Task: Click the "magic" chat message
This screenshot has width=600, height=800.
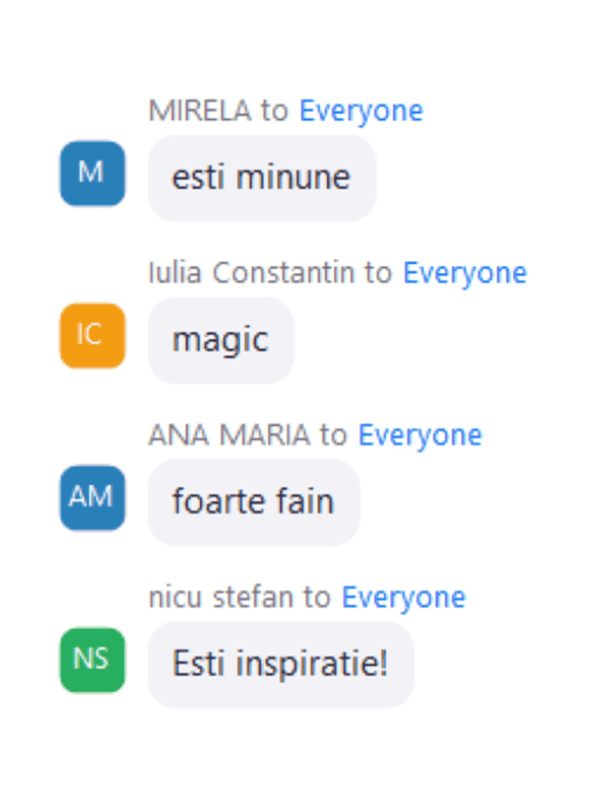Action: click(x=221, y=340)
